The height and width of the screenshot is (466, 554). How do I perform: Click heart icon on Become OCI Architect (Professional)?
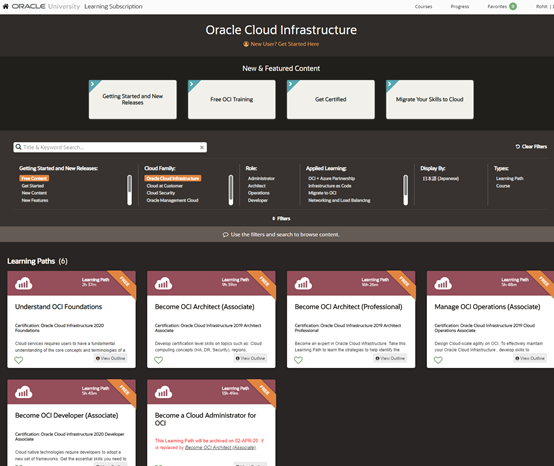298,360
